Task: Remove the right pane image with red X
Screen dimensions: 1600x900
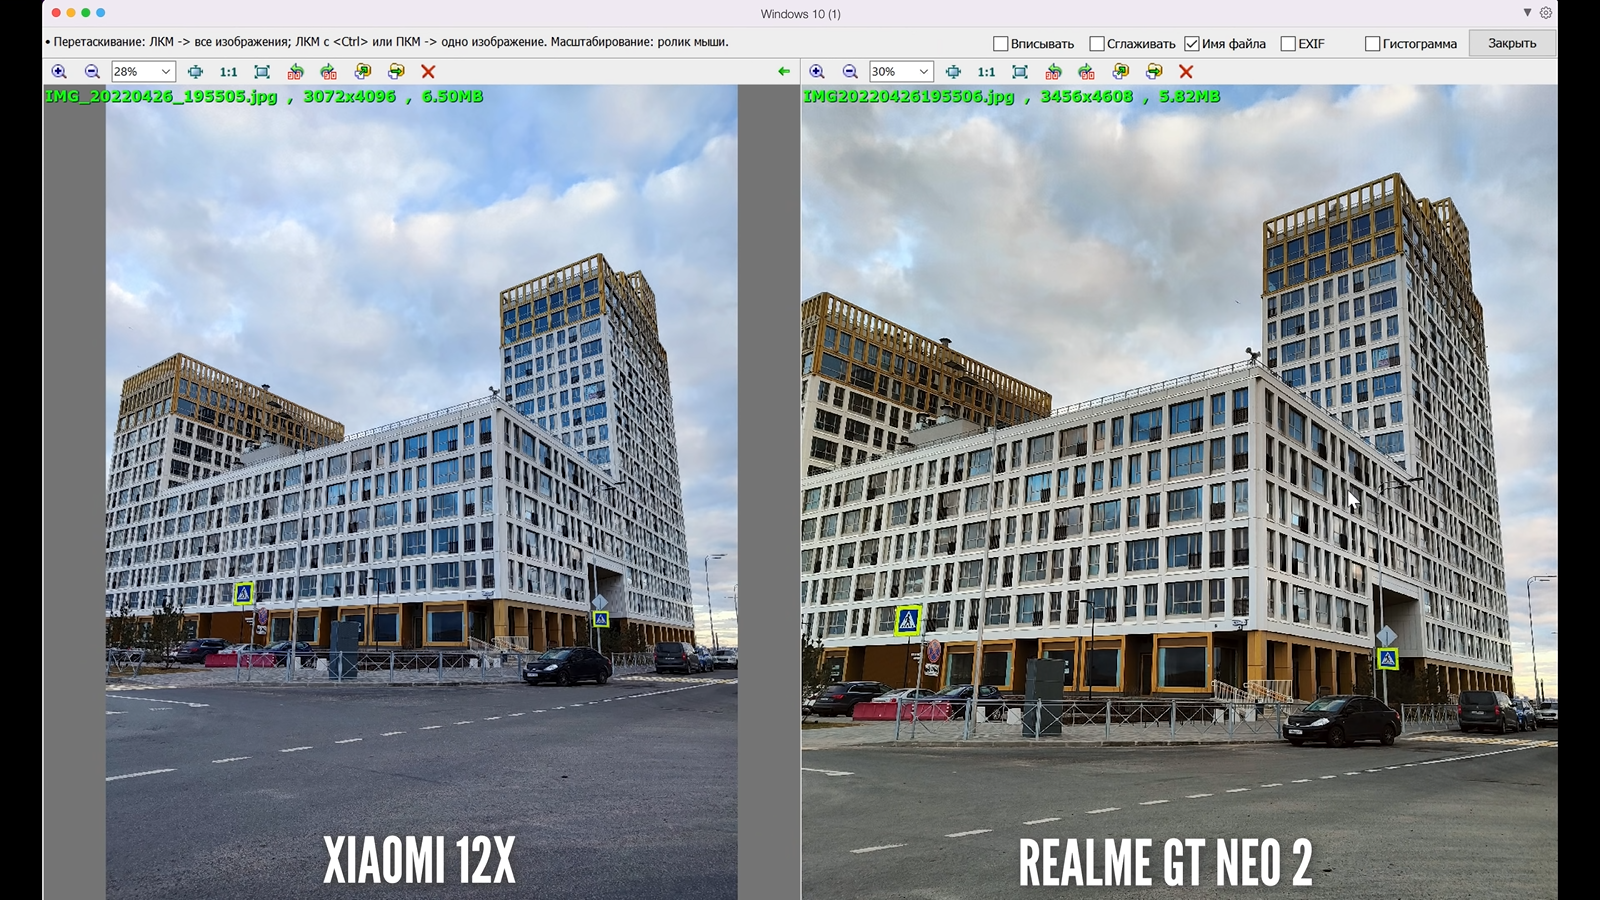Action: 1186,72
